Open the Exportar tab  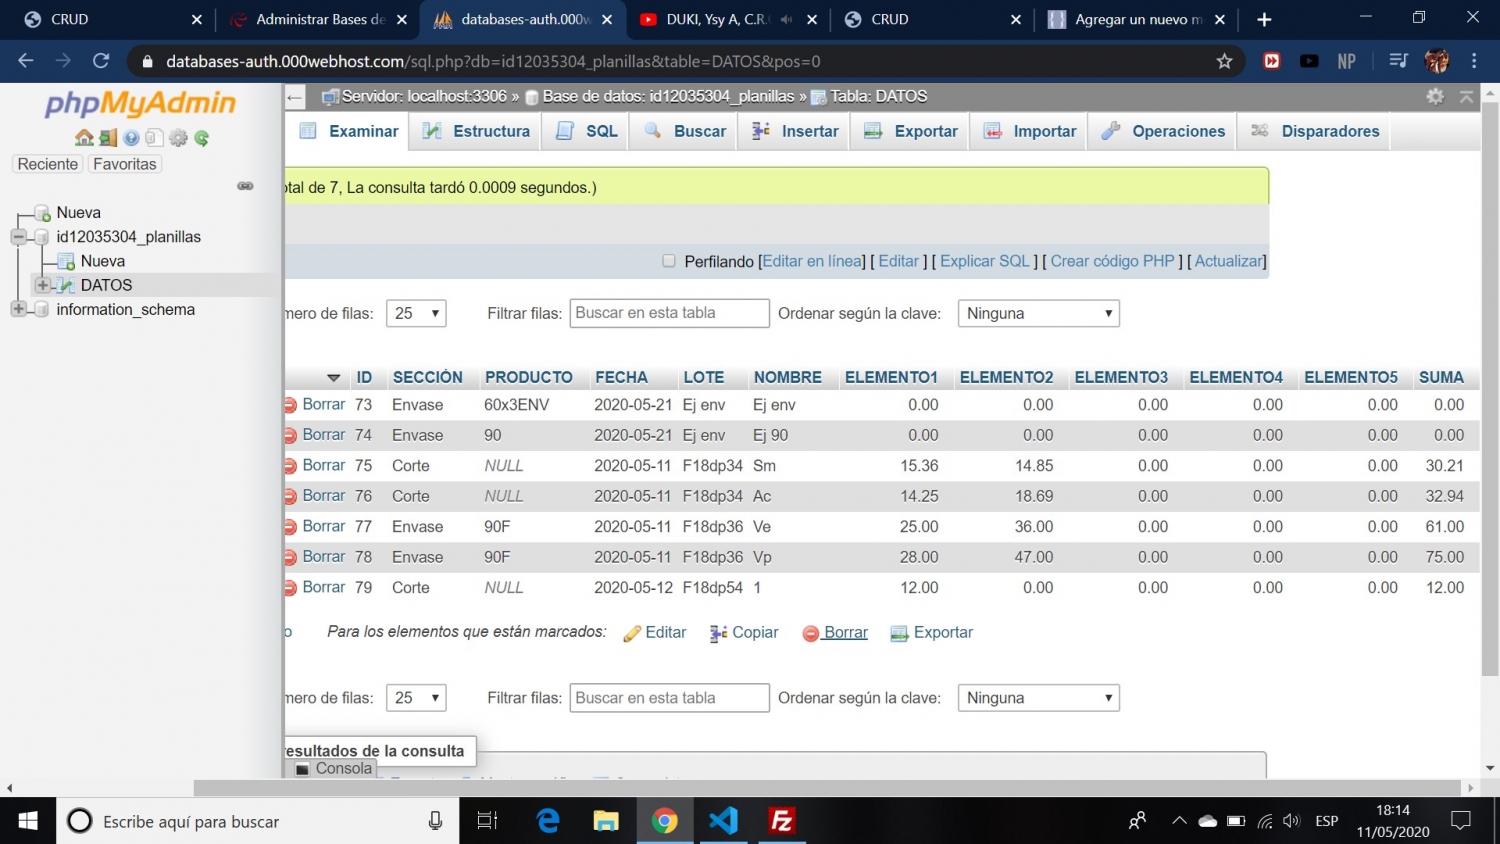910,131
